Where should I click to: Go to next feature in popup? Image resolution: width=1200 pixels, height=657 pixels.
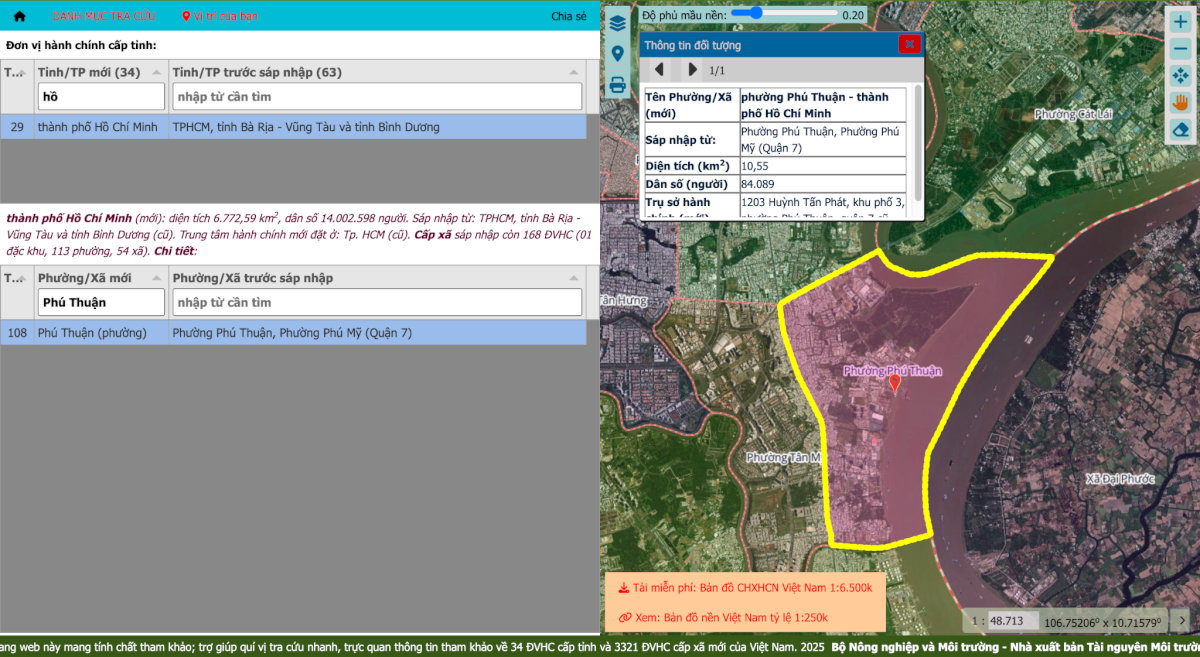pos(692,70)
